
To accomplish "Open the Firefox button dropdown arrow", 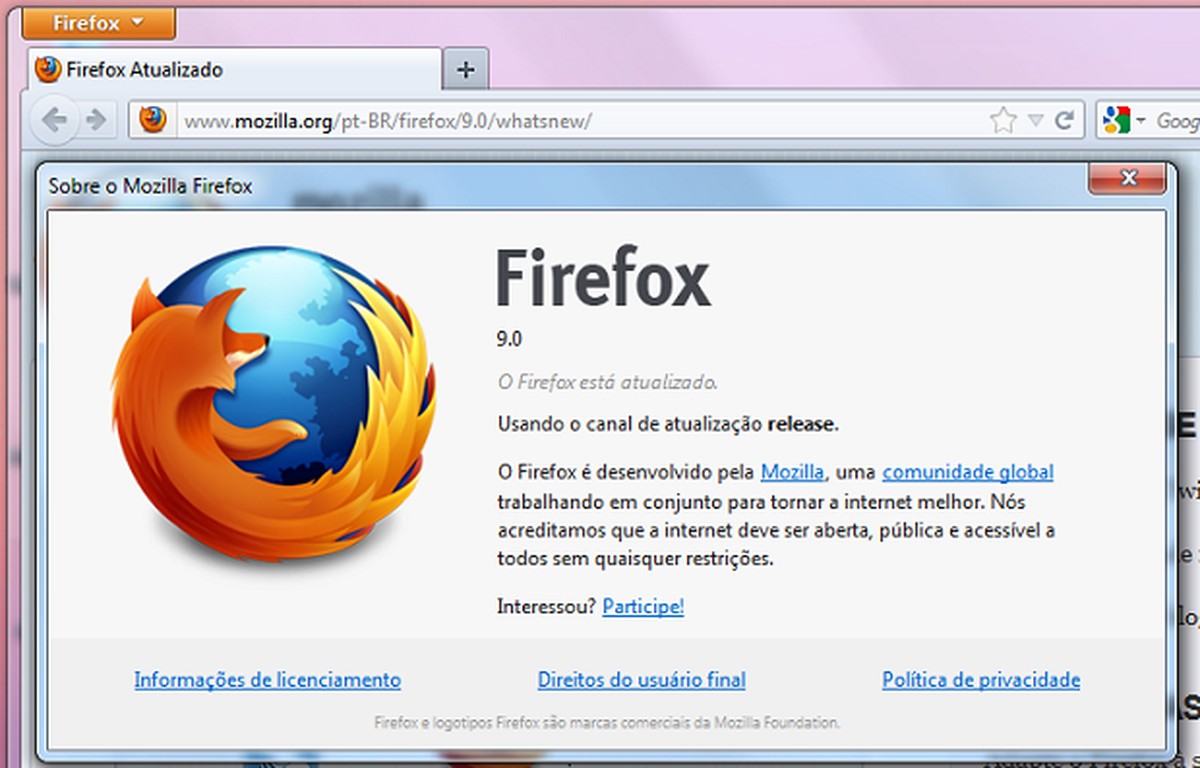I will tap(137, 22).
